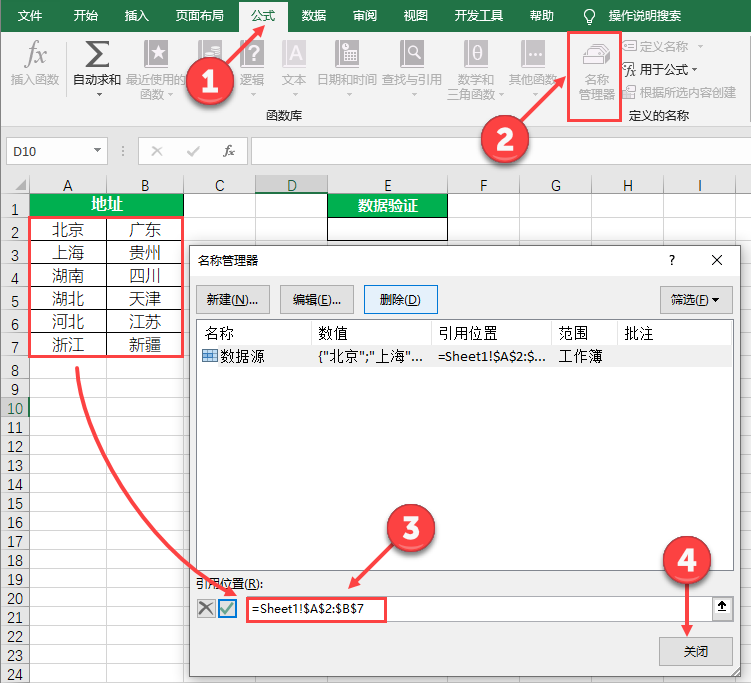751x683 pixels.
Task: Open the Date and Time functions icon
Action: (x=346, y=56)
